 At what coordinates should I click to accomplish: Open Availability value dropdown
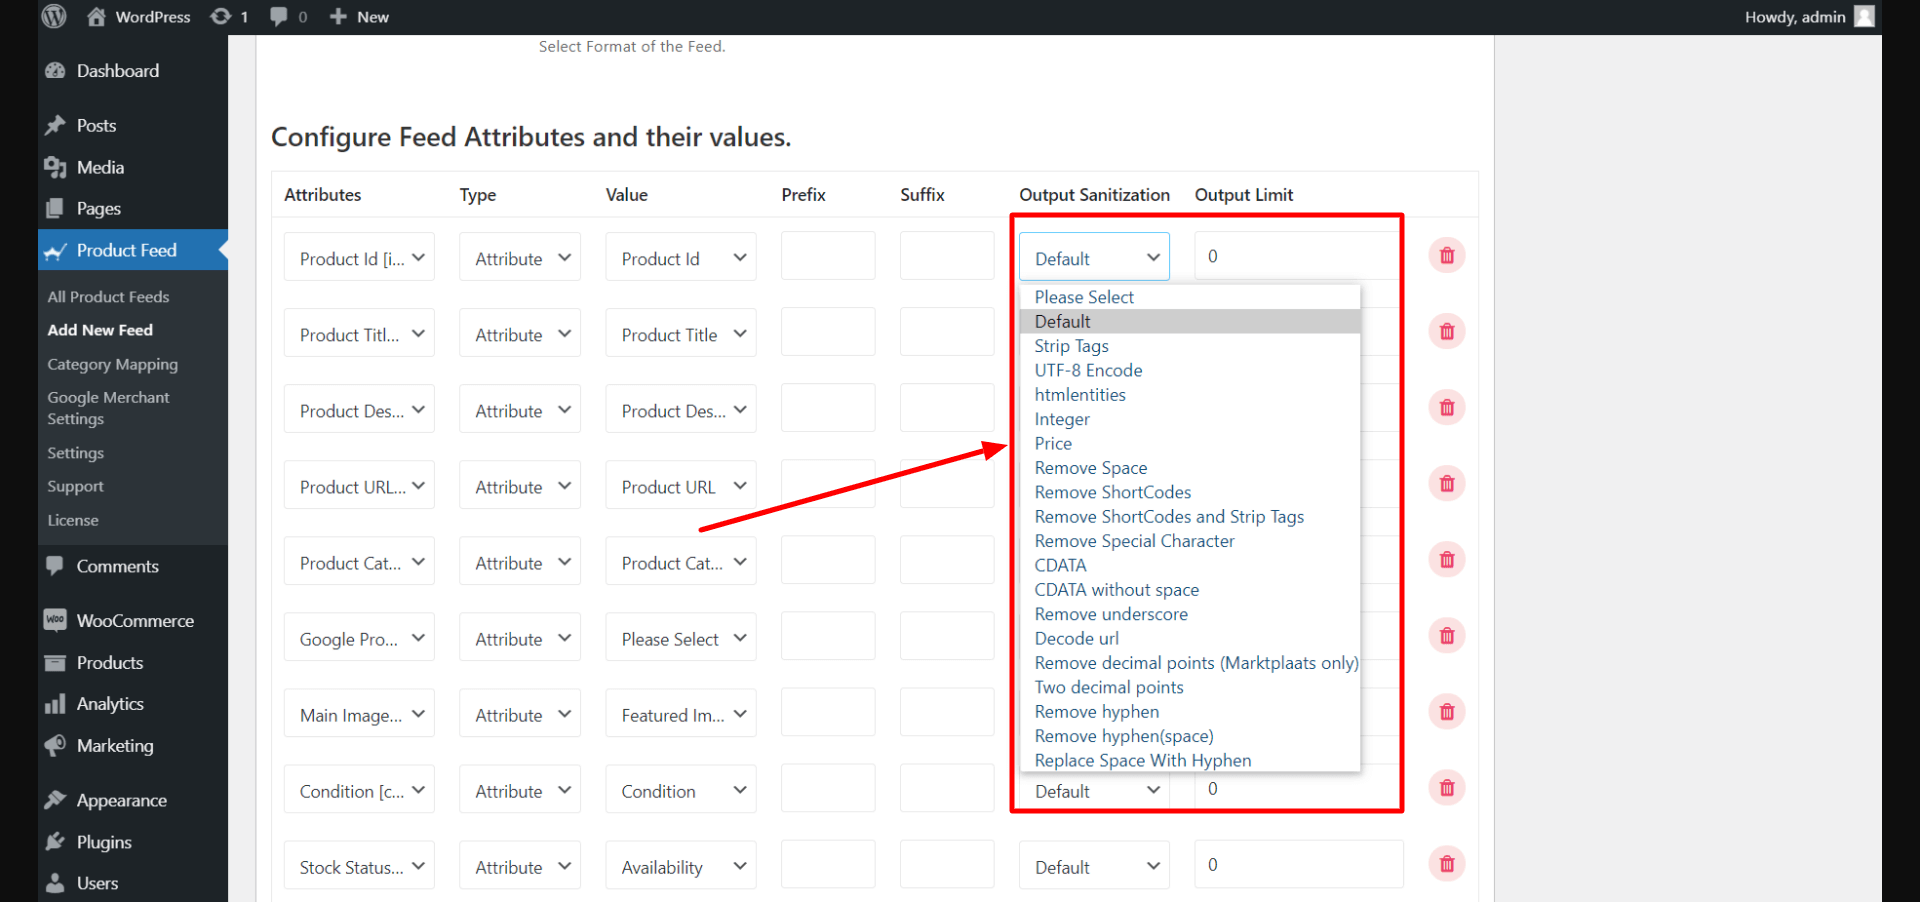pyautogui.click(x=681, y=866)
